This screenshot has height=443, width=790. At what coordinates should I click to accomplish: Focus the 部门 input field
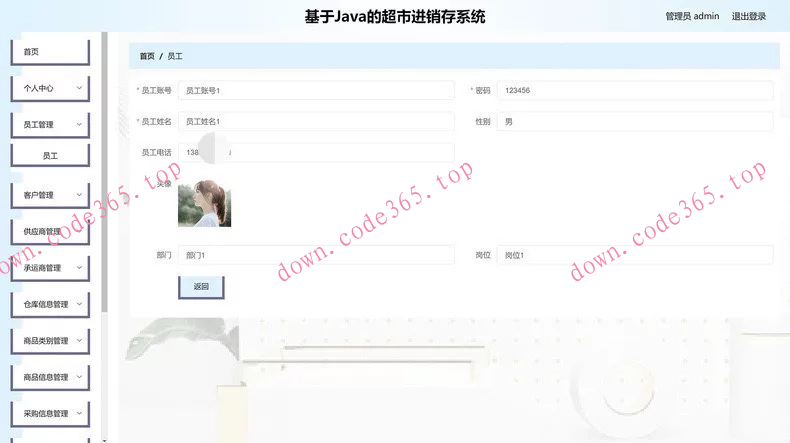click(316, 255)
